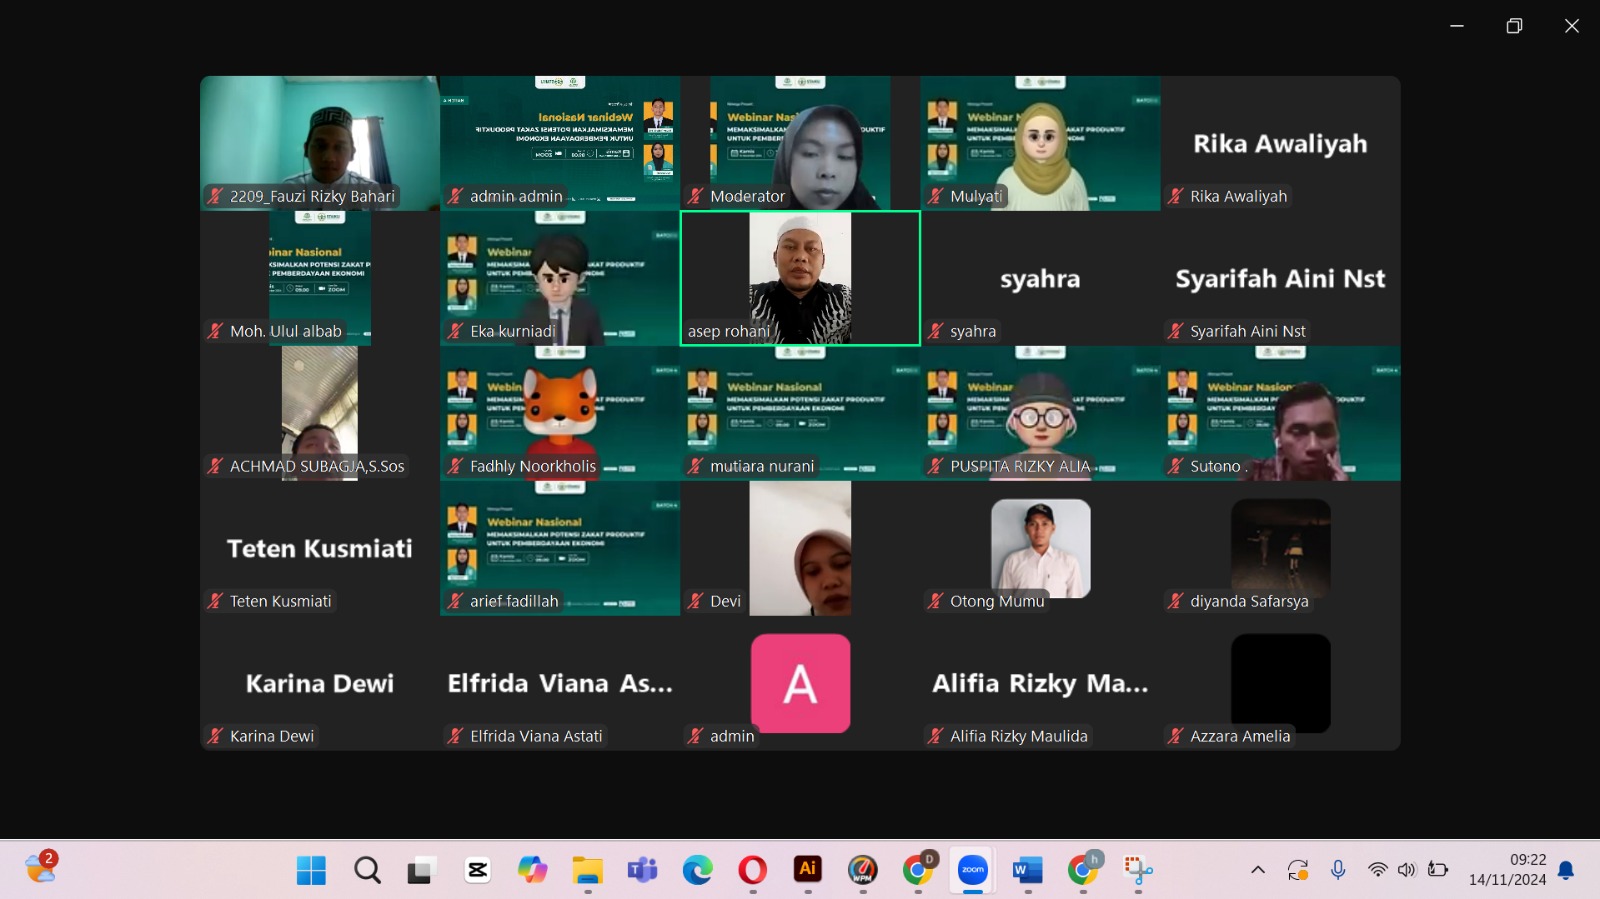Open Windows Search from the taskbar
This screenshot has height=899, width=1600.
click(367, 870)
